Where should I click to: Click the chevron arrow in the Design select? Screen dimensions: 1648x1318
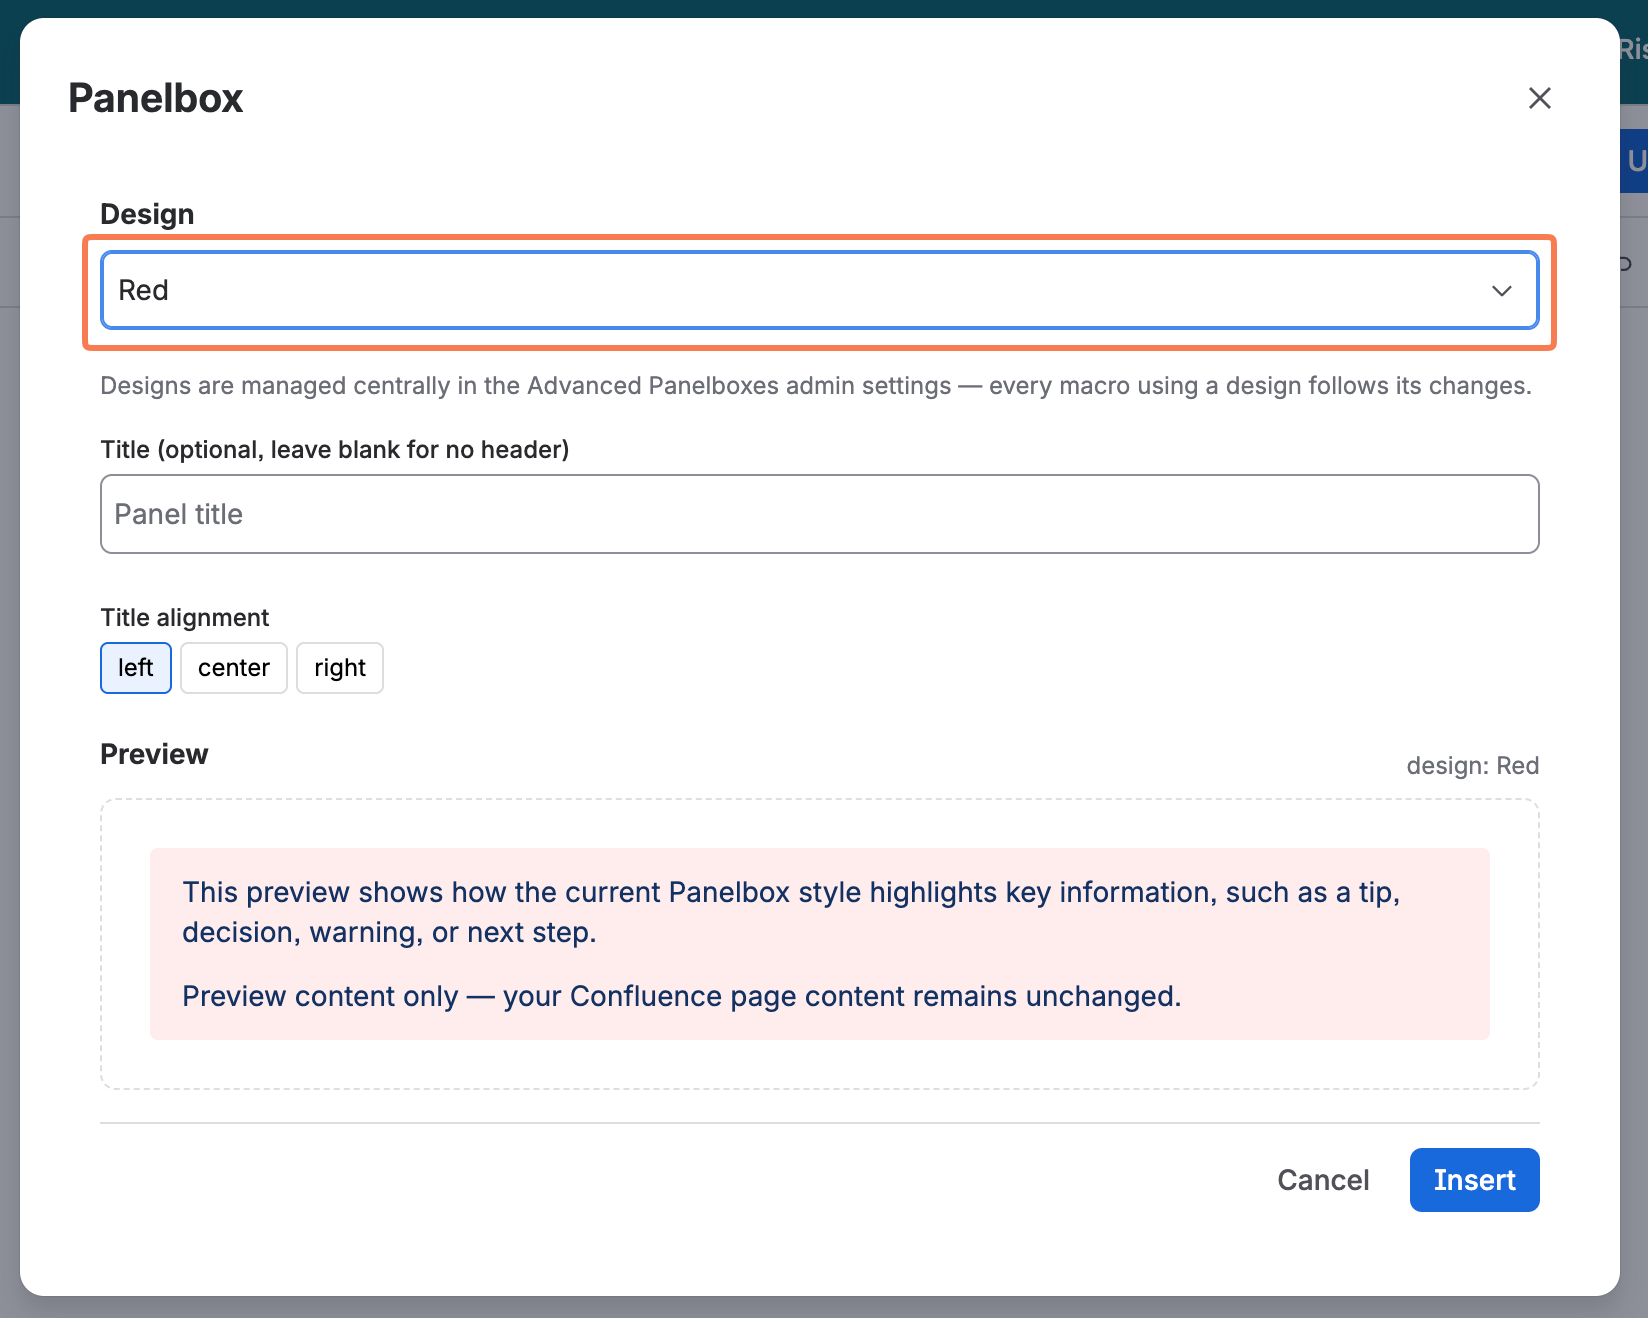pos(1501,291)
